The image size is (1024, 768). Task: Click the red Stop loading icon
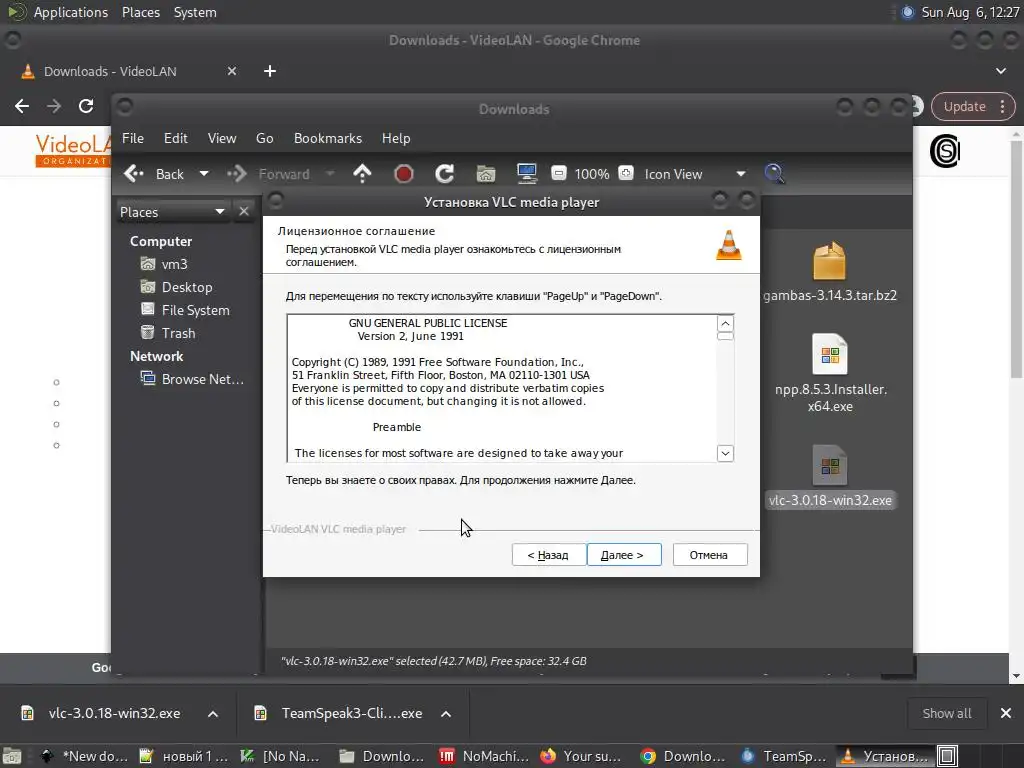click(404, 173)
